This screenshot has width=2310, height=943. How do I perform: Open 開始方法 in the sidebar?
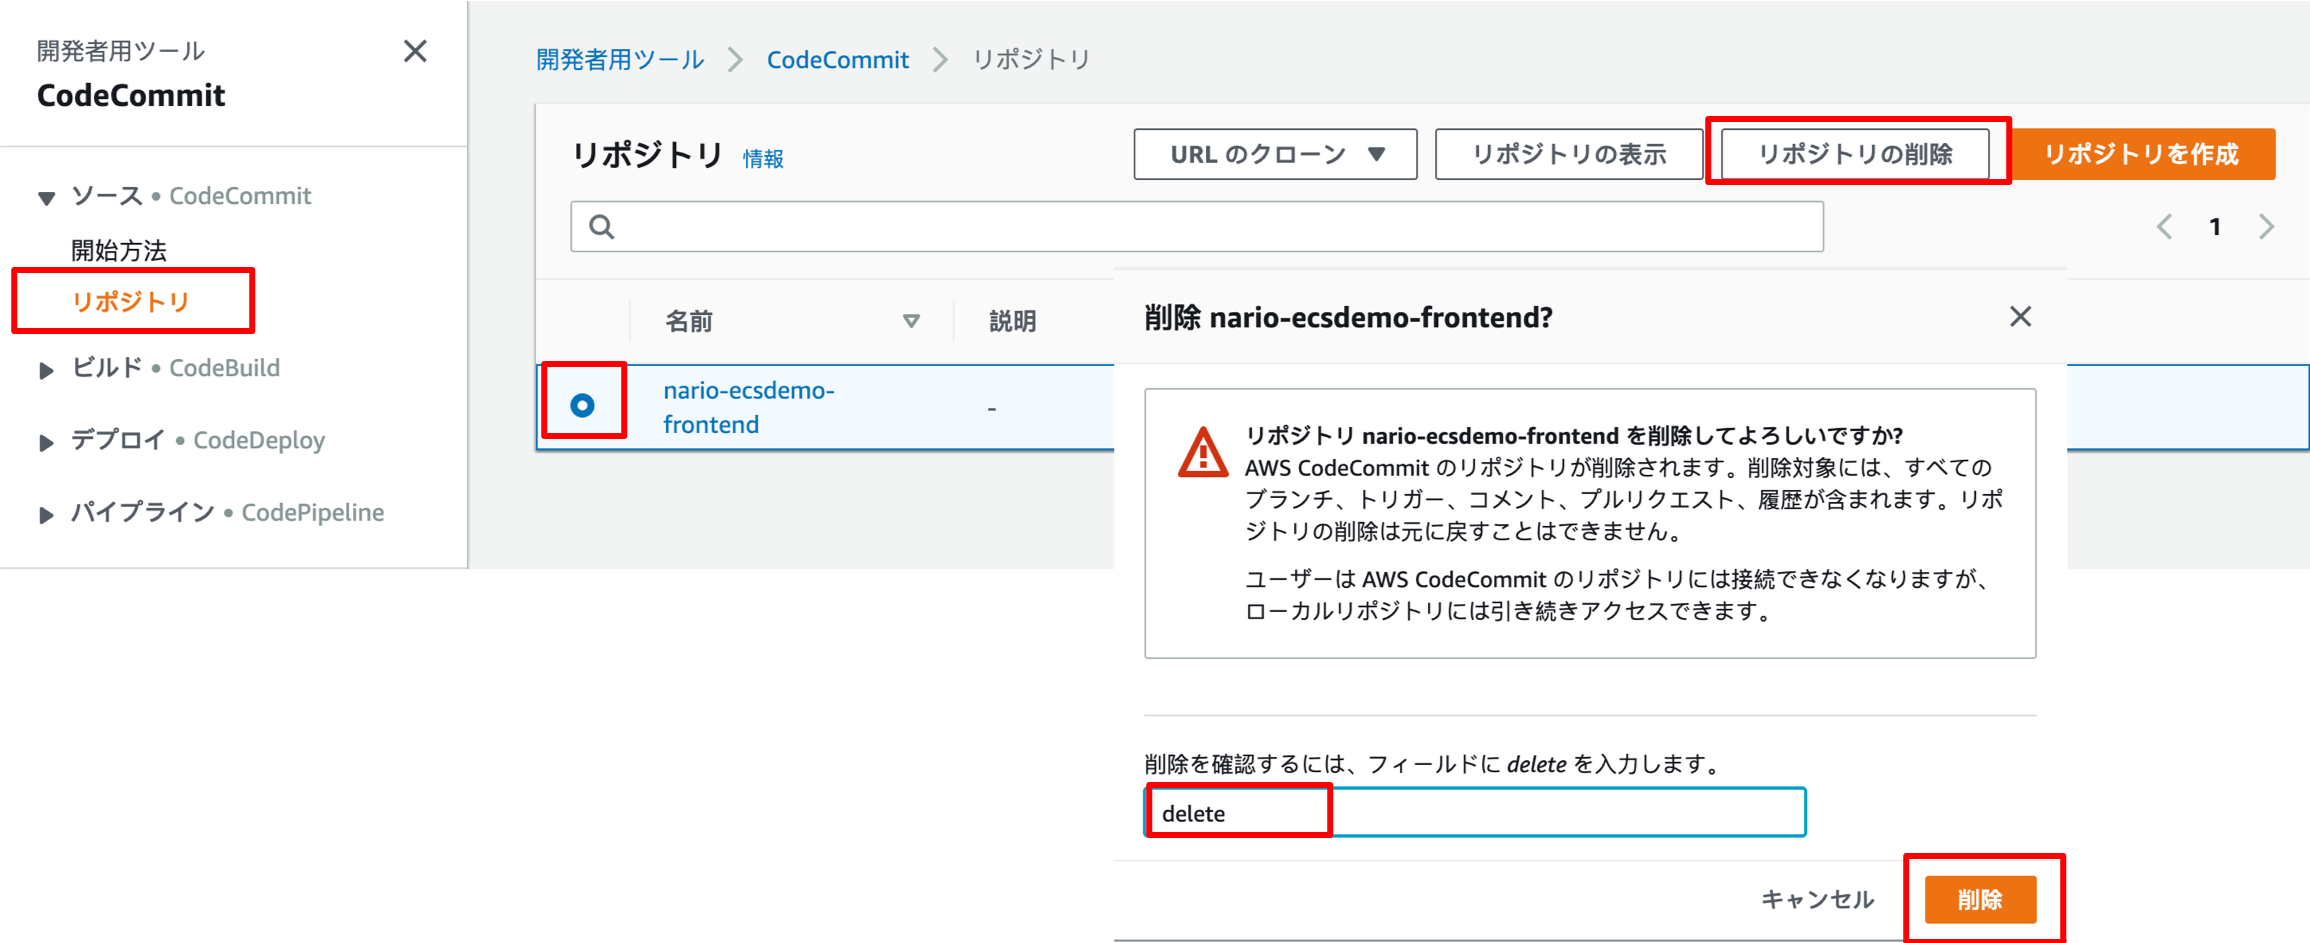pyautogui.click(x=119, y=250)
